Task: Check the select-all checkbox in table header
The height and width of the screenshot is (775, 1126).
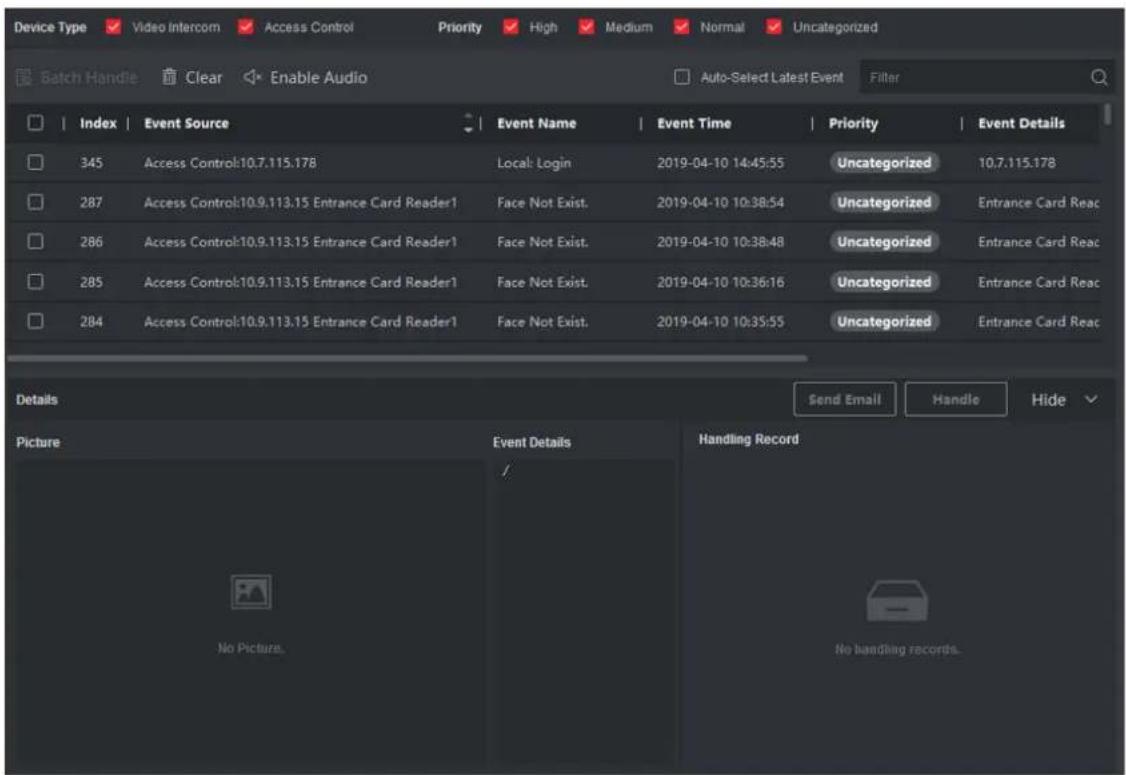Action: [x=35, y=123]
